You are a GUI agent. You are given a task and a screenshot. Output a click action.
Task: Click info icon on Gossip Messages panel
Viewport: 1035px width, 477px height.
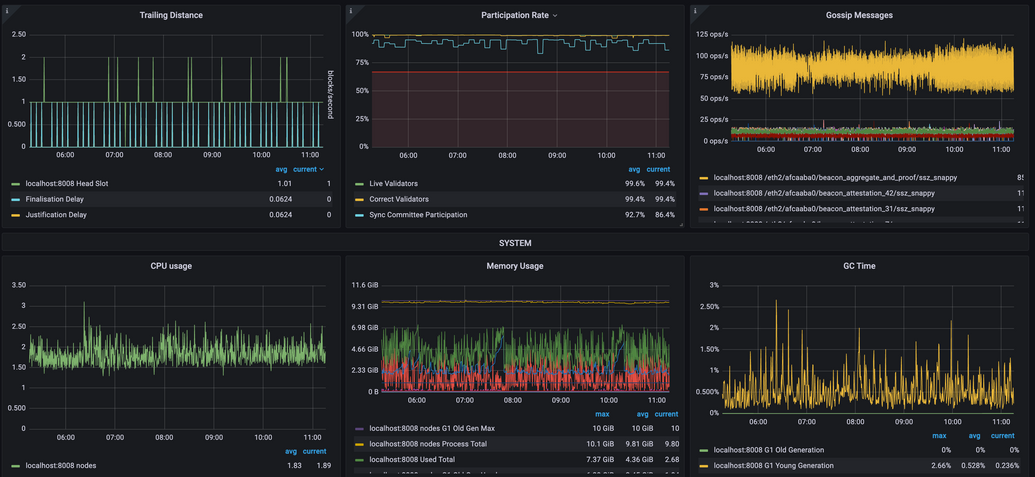[x=695, y=10]
